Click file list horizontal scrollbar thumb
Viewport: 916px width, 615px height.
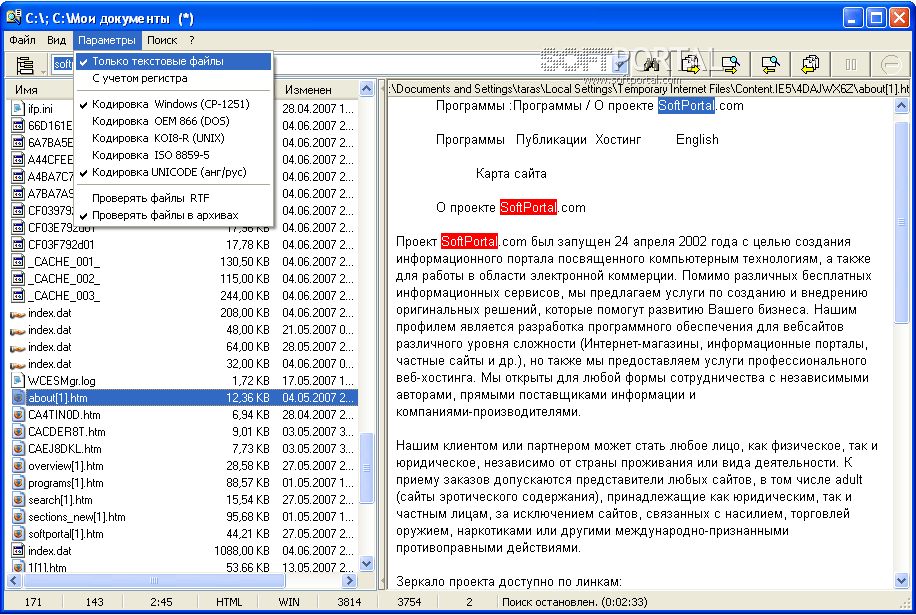point(154,581)
